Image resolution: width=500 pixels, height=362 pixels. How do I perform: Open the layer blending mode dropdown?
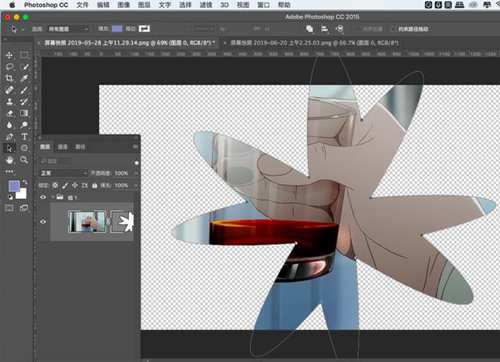63,173
